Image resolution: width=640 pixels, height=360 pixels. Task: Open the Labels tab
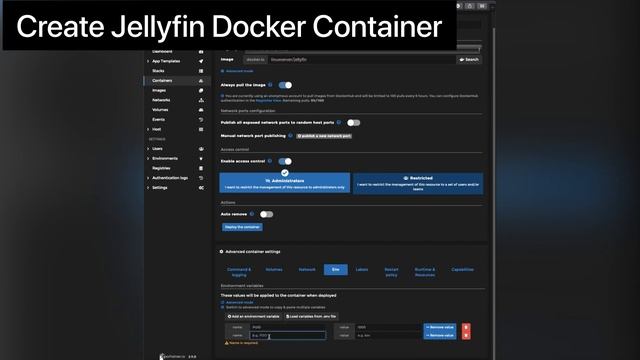pyautogui.click(x=362, y=270)
